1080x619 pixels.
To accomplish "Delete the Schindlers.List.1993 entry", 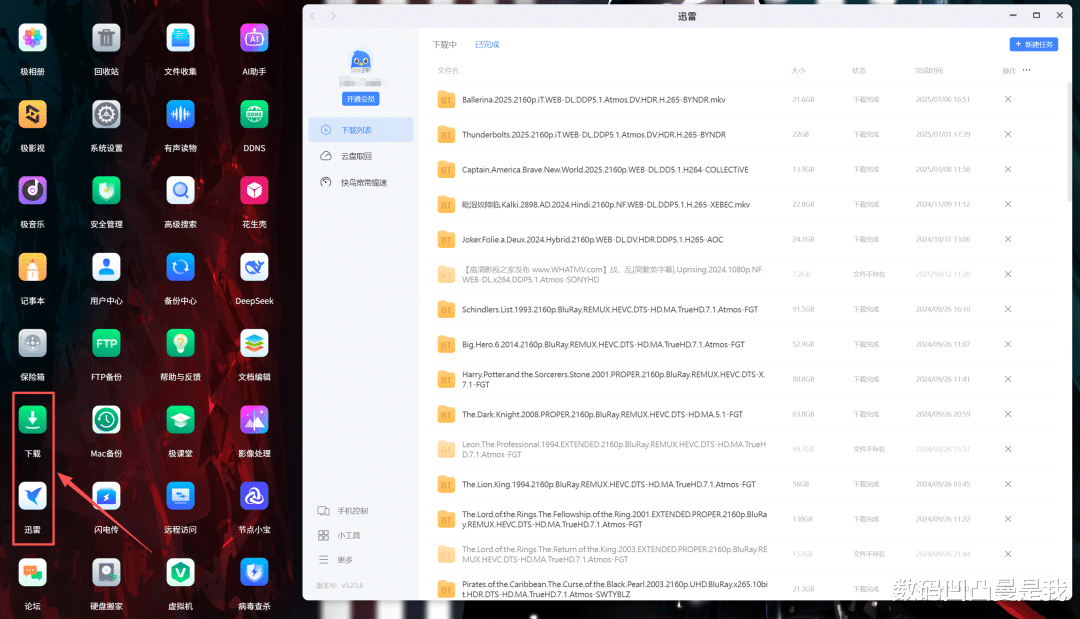I will [1008, 309].
